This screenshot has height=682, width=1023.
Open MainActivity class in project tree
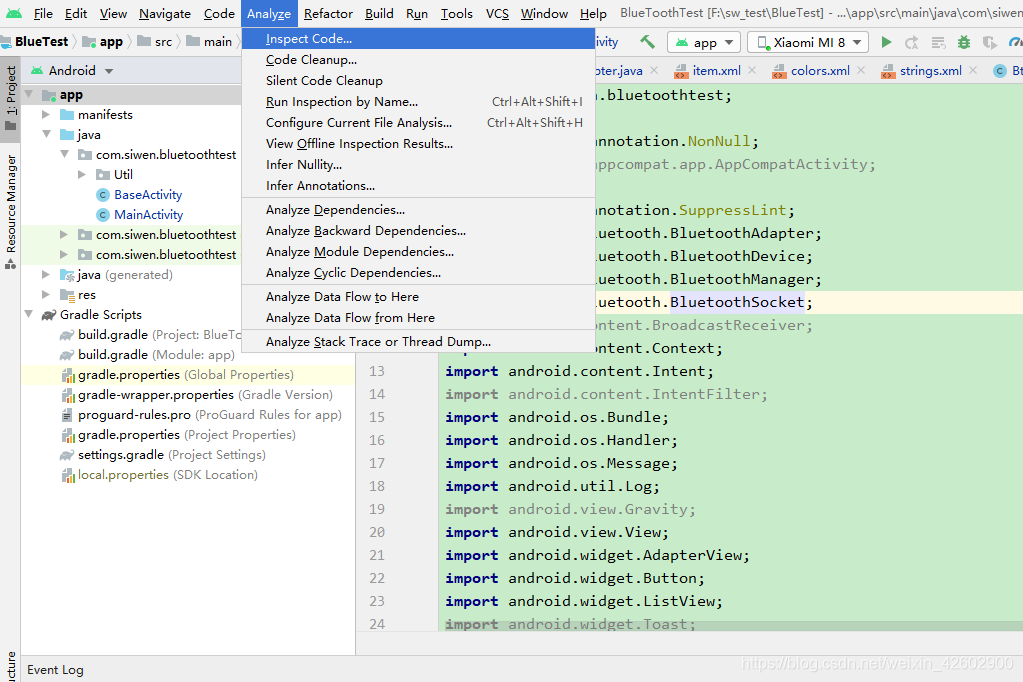coord(148,215)
